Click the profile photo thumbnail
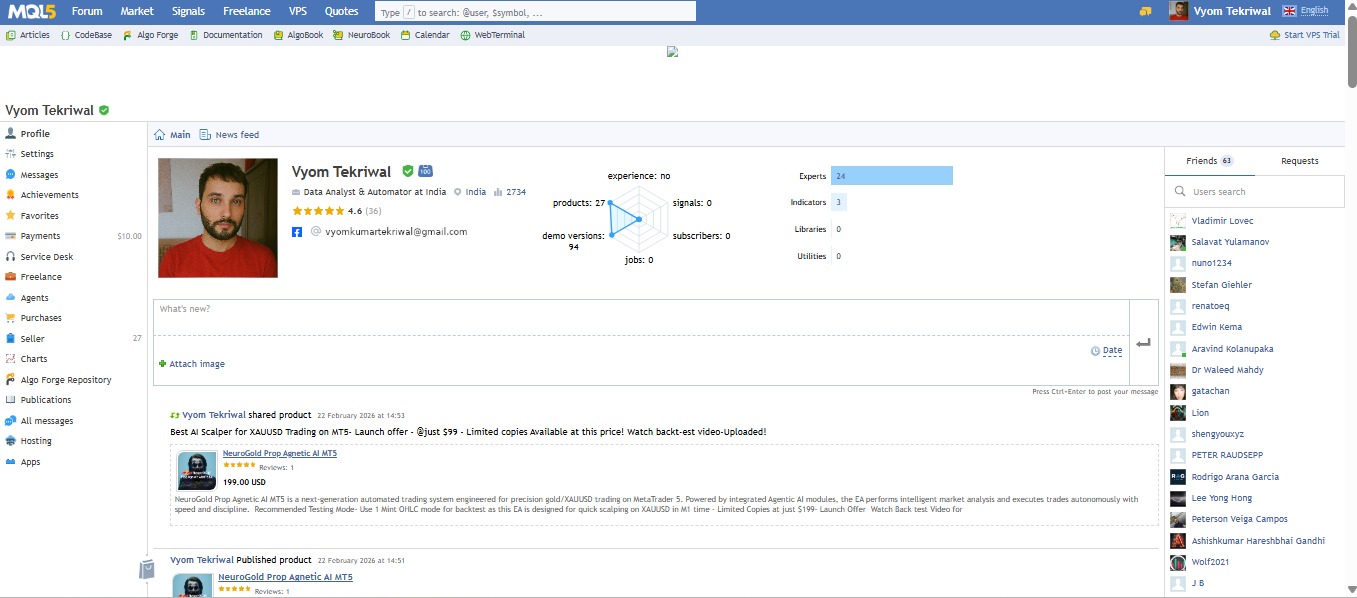Screen dimensions: 1357x598 point(218,218)
